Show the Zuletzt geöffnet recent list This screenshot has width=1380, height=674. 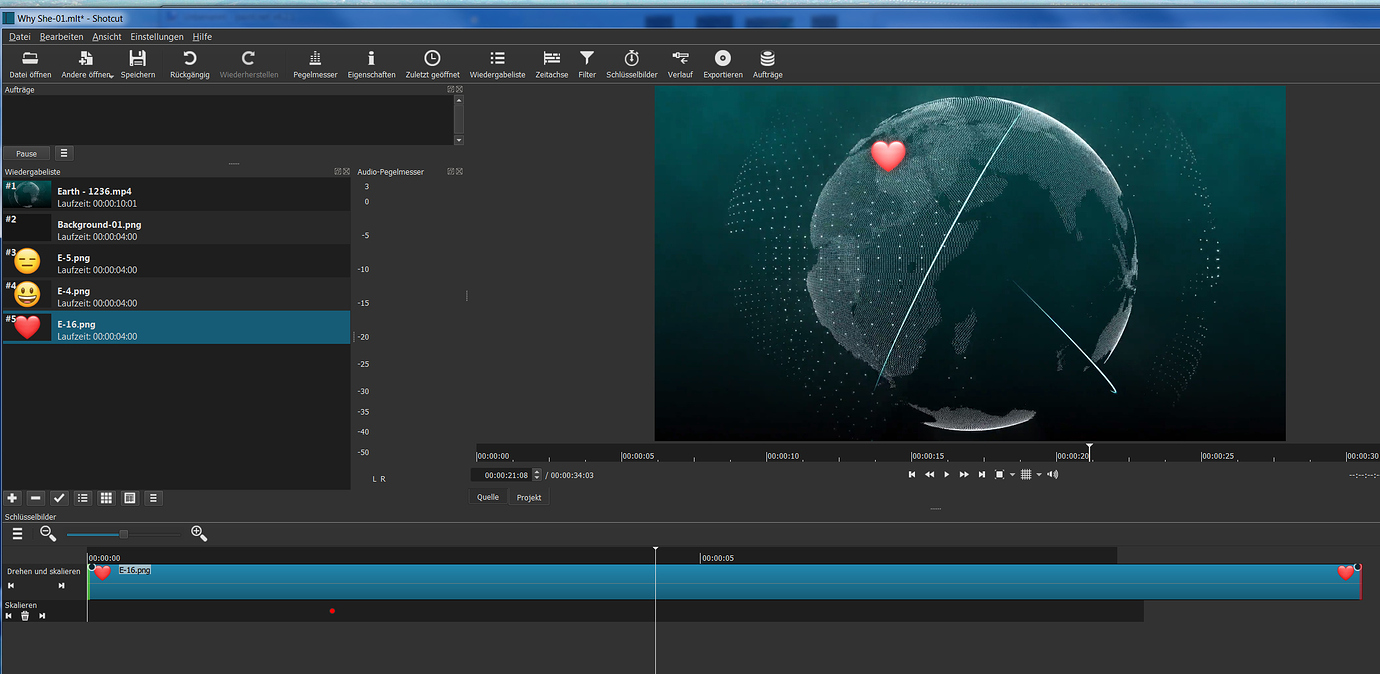[x=432, y=65]
